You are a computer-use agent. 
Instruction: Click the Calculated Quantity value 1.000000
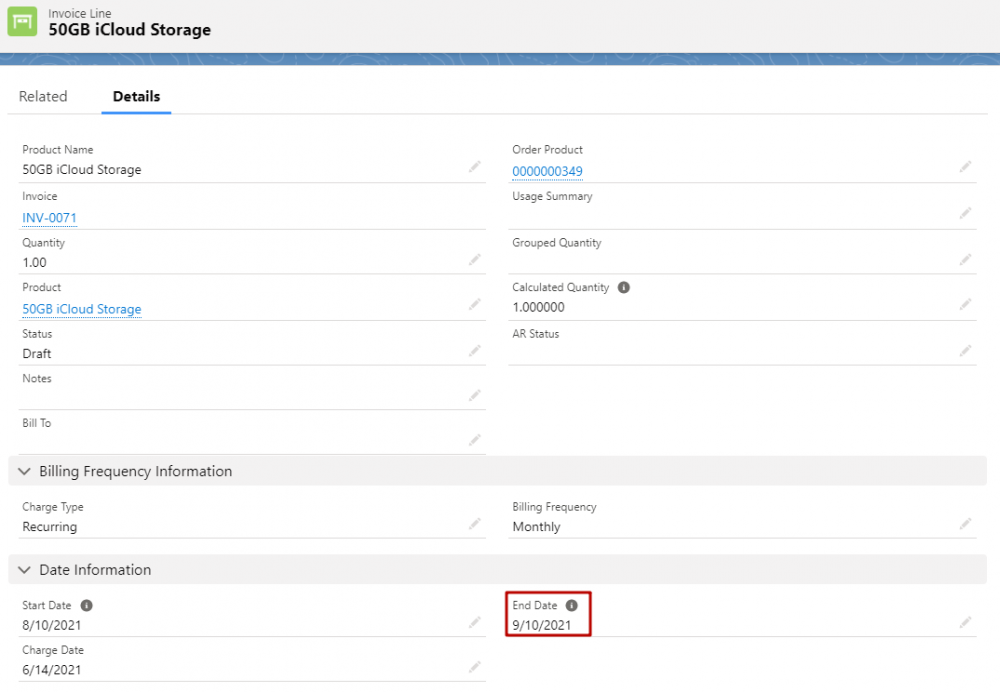coord(538,307)
